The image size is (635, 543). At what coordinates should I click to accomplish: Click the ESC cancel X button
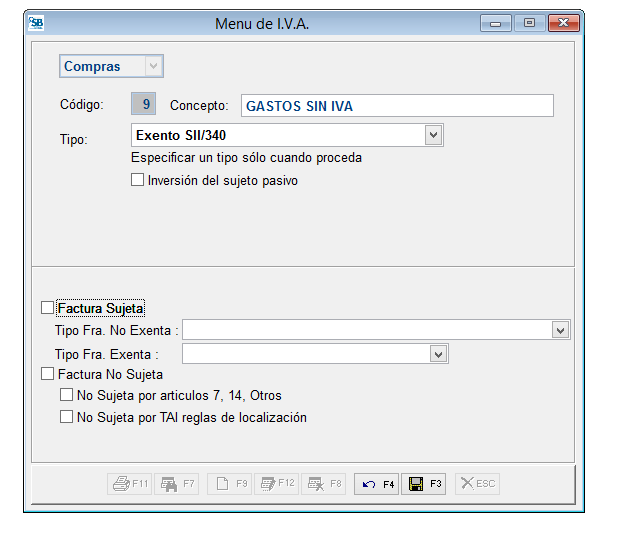pos(476,484)
